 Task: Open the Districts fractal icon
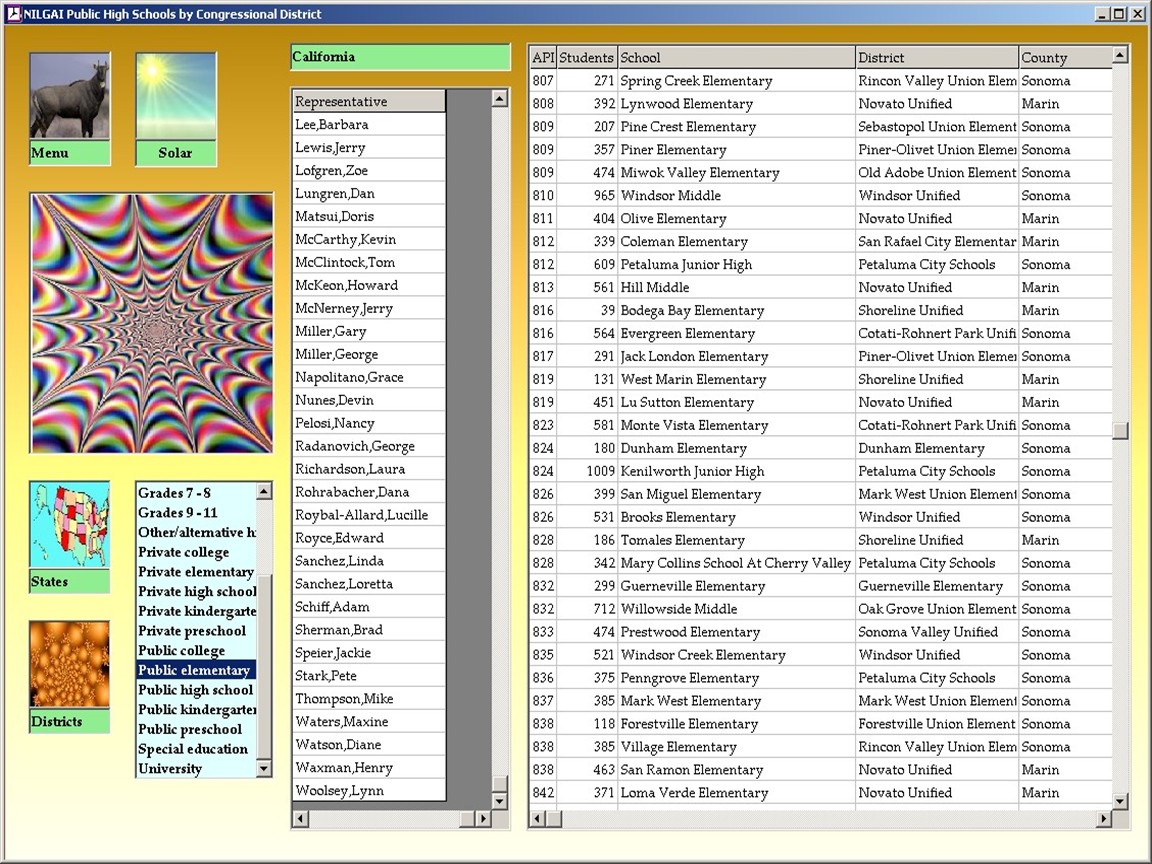(x=69, y=664)
